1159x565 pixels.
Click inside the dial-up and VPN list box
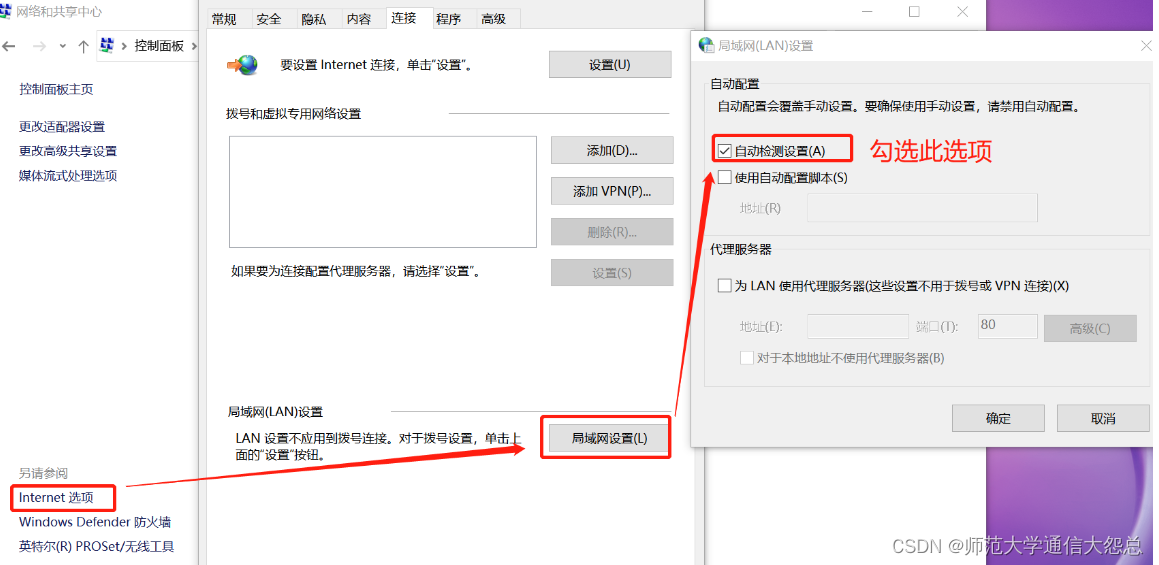point(383,192)
